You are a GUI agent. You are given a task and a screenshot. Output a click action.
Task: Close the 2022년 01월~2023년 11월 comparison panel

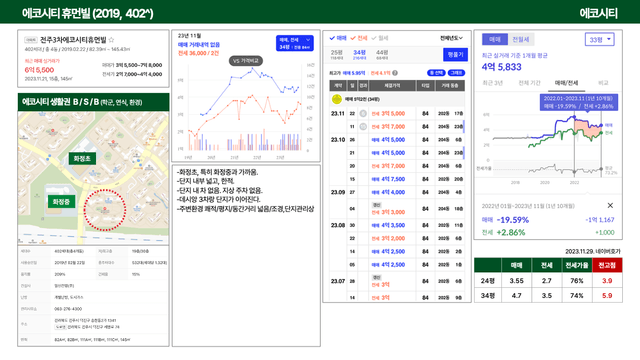(610, 205)
